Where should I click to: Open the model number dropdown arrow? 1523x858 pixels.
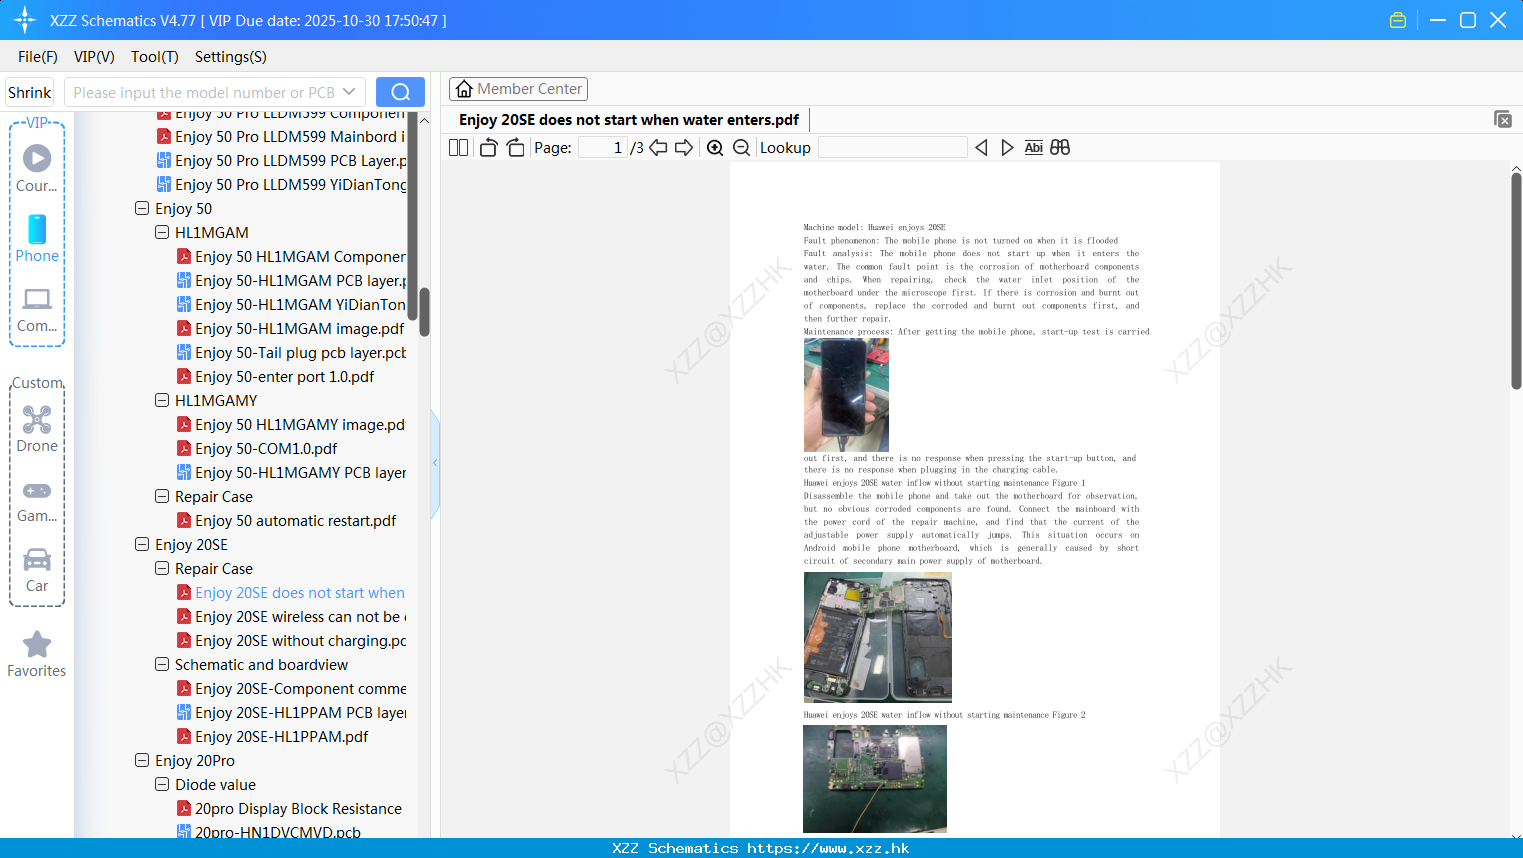(x=349, y=92)
